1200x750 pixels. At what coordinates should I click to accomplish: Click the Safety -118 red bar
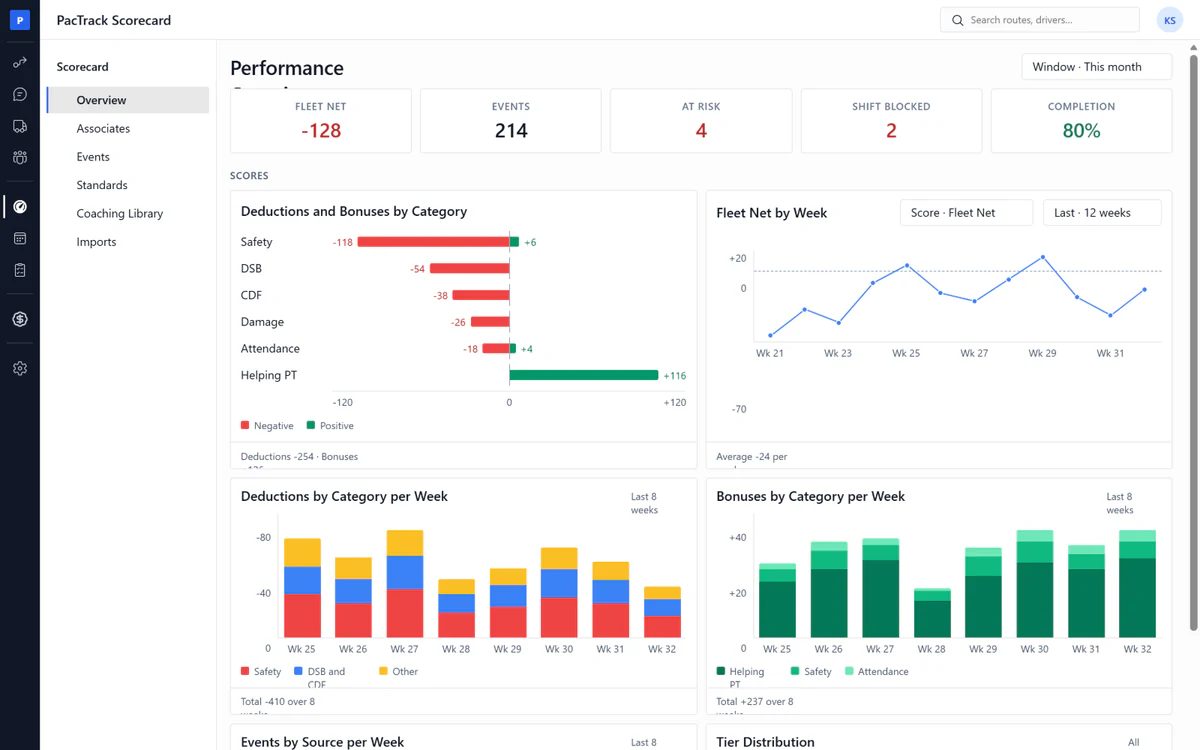(433, 242)
